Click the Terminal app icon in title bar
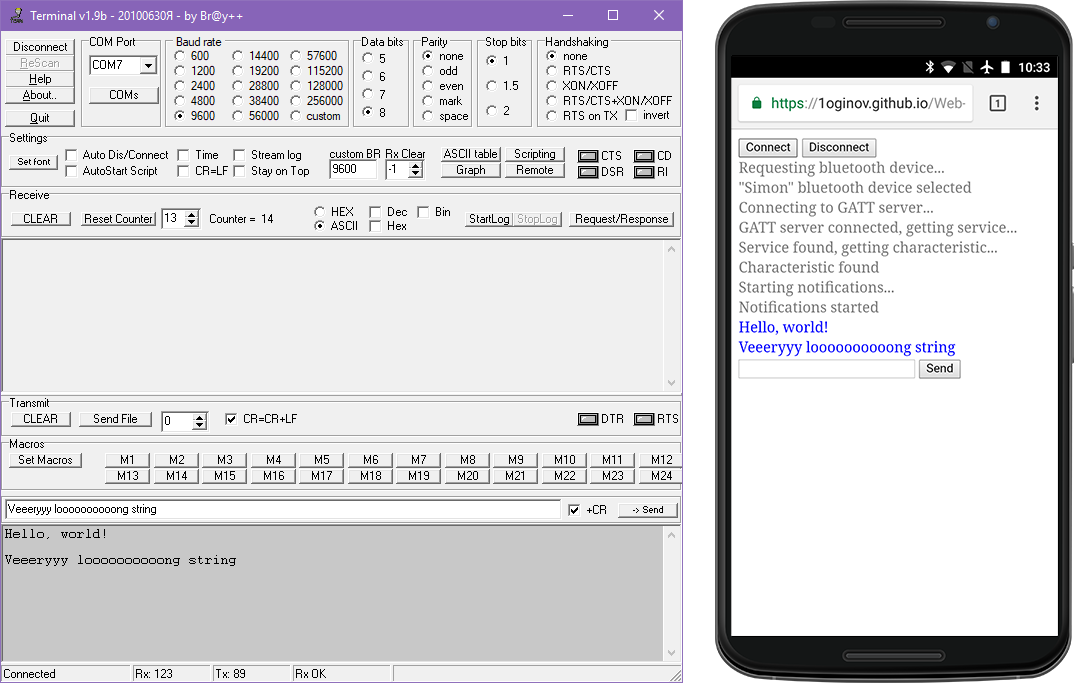This screenshot has width=1074, height=683. tap(16, 15)
